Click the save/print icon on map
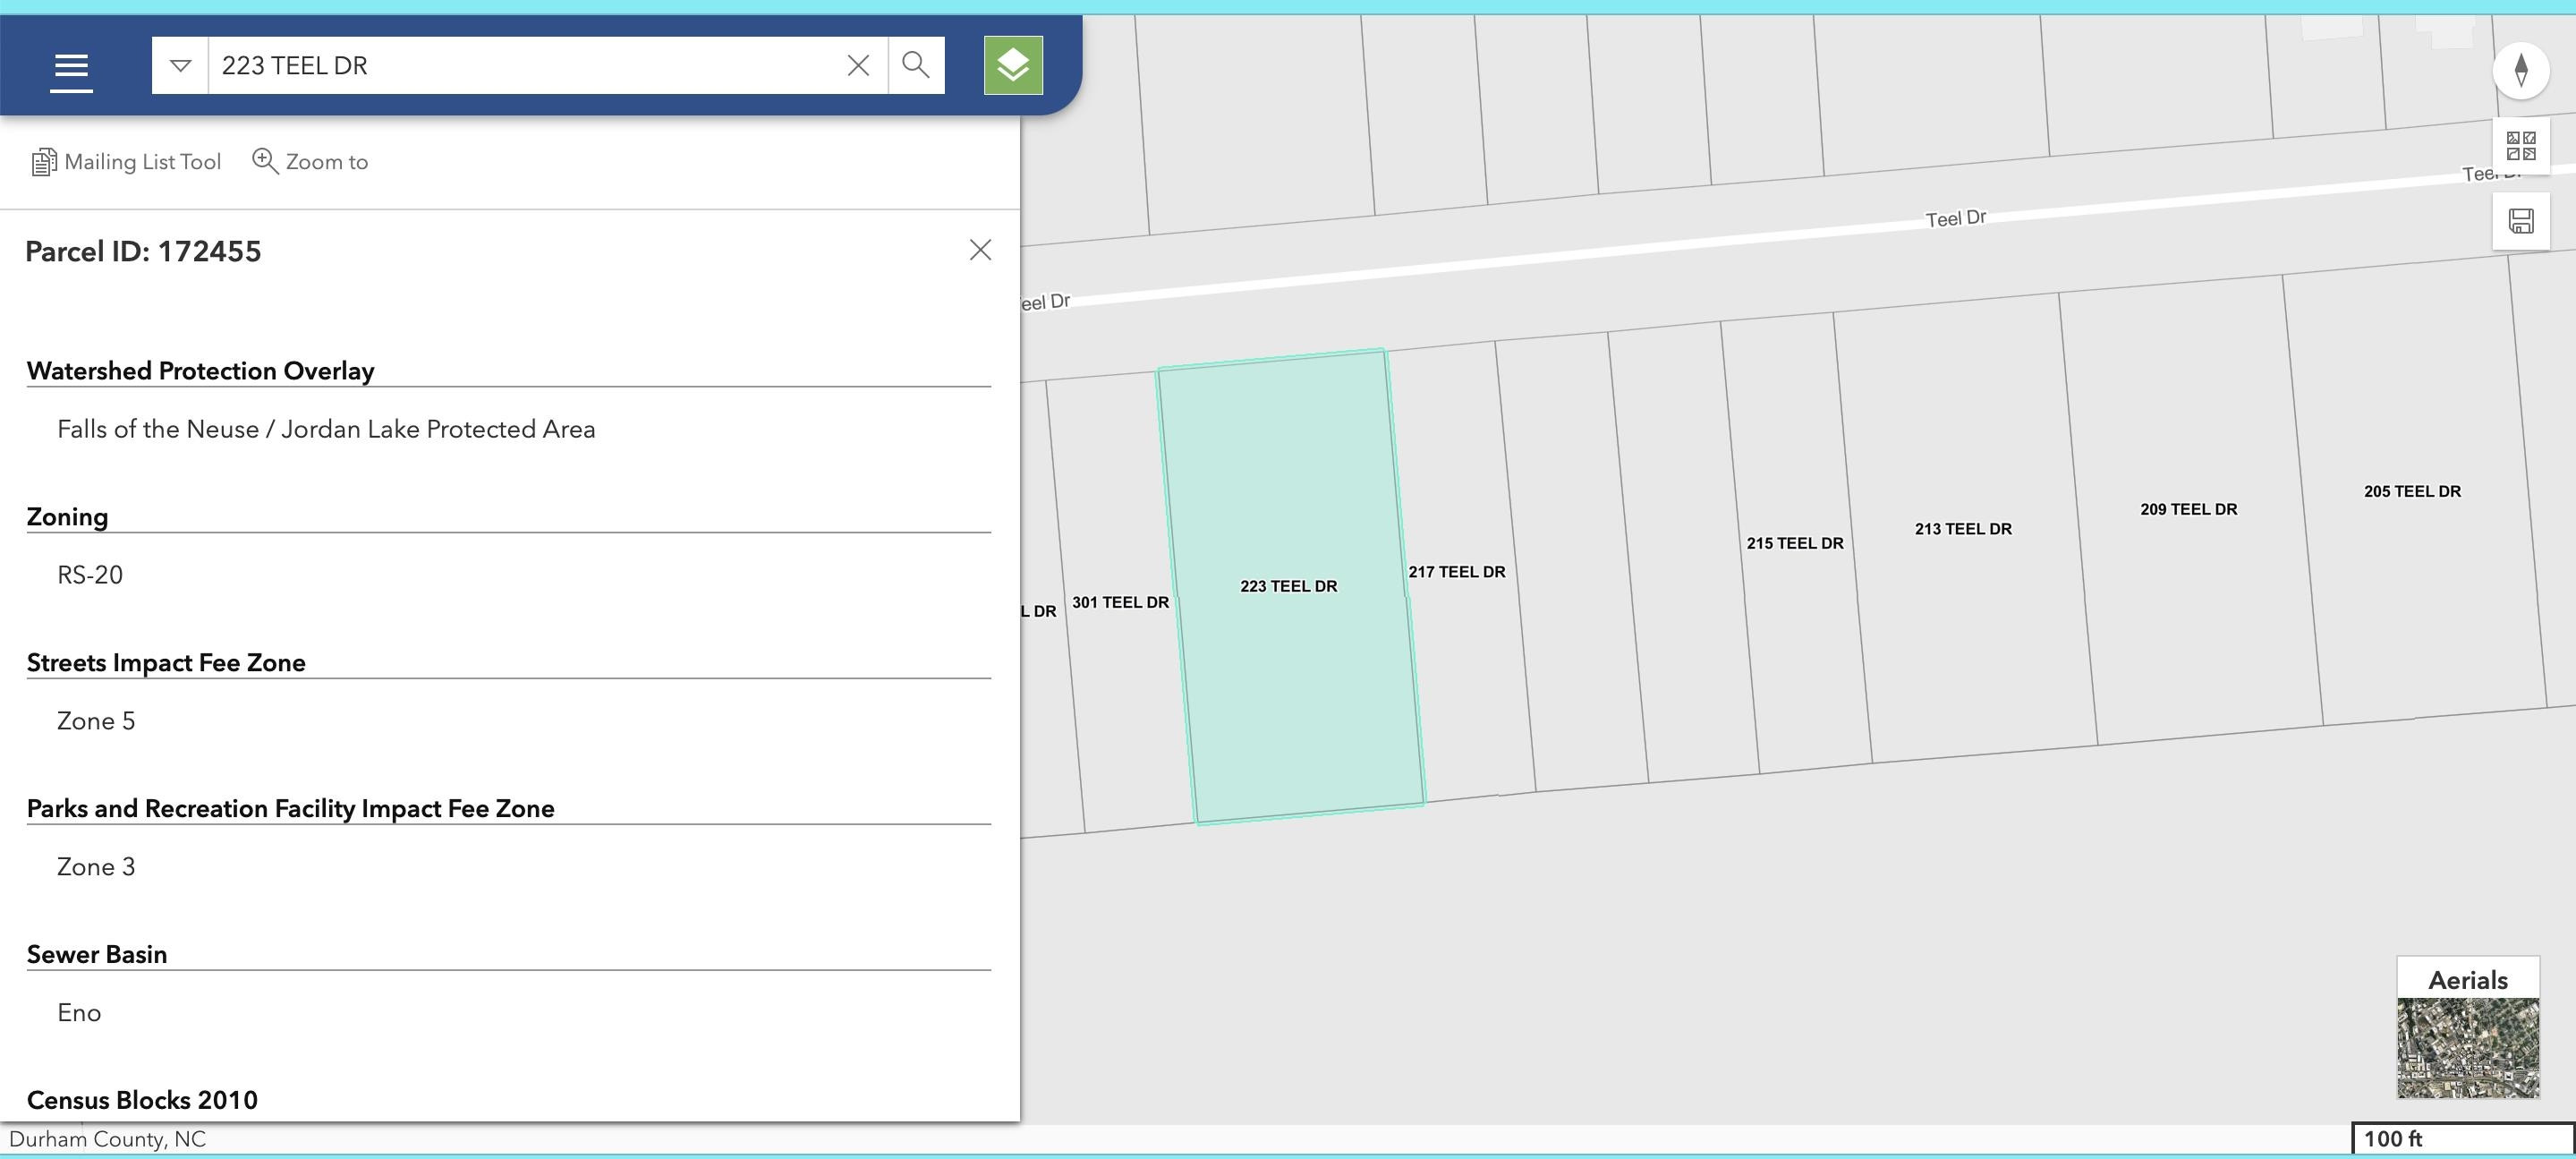2576x1159 pixels. (2520, 221)
